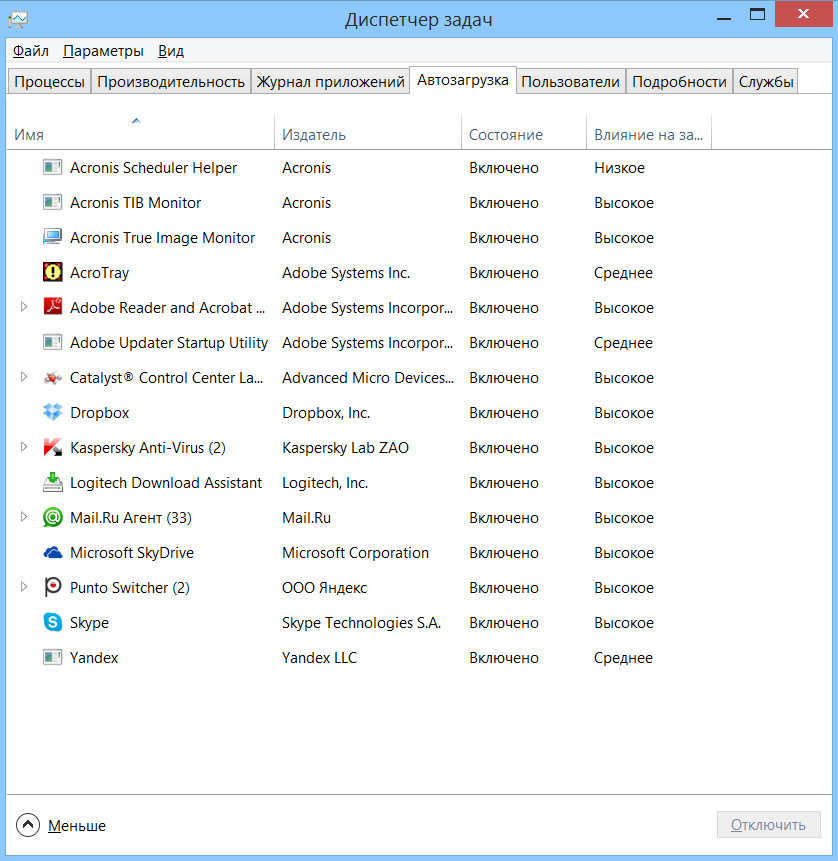Viewport: 838px width, 861px height.
Task: Expand the Mail.Ru Агент group
Action: 25,518
